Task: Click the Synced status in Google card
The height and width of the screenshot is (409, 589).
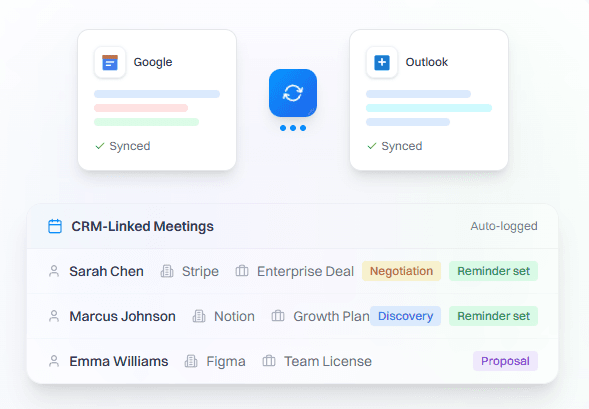Action: coord(130,146)
